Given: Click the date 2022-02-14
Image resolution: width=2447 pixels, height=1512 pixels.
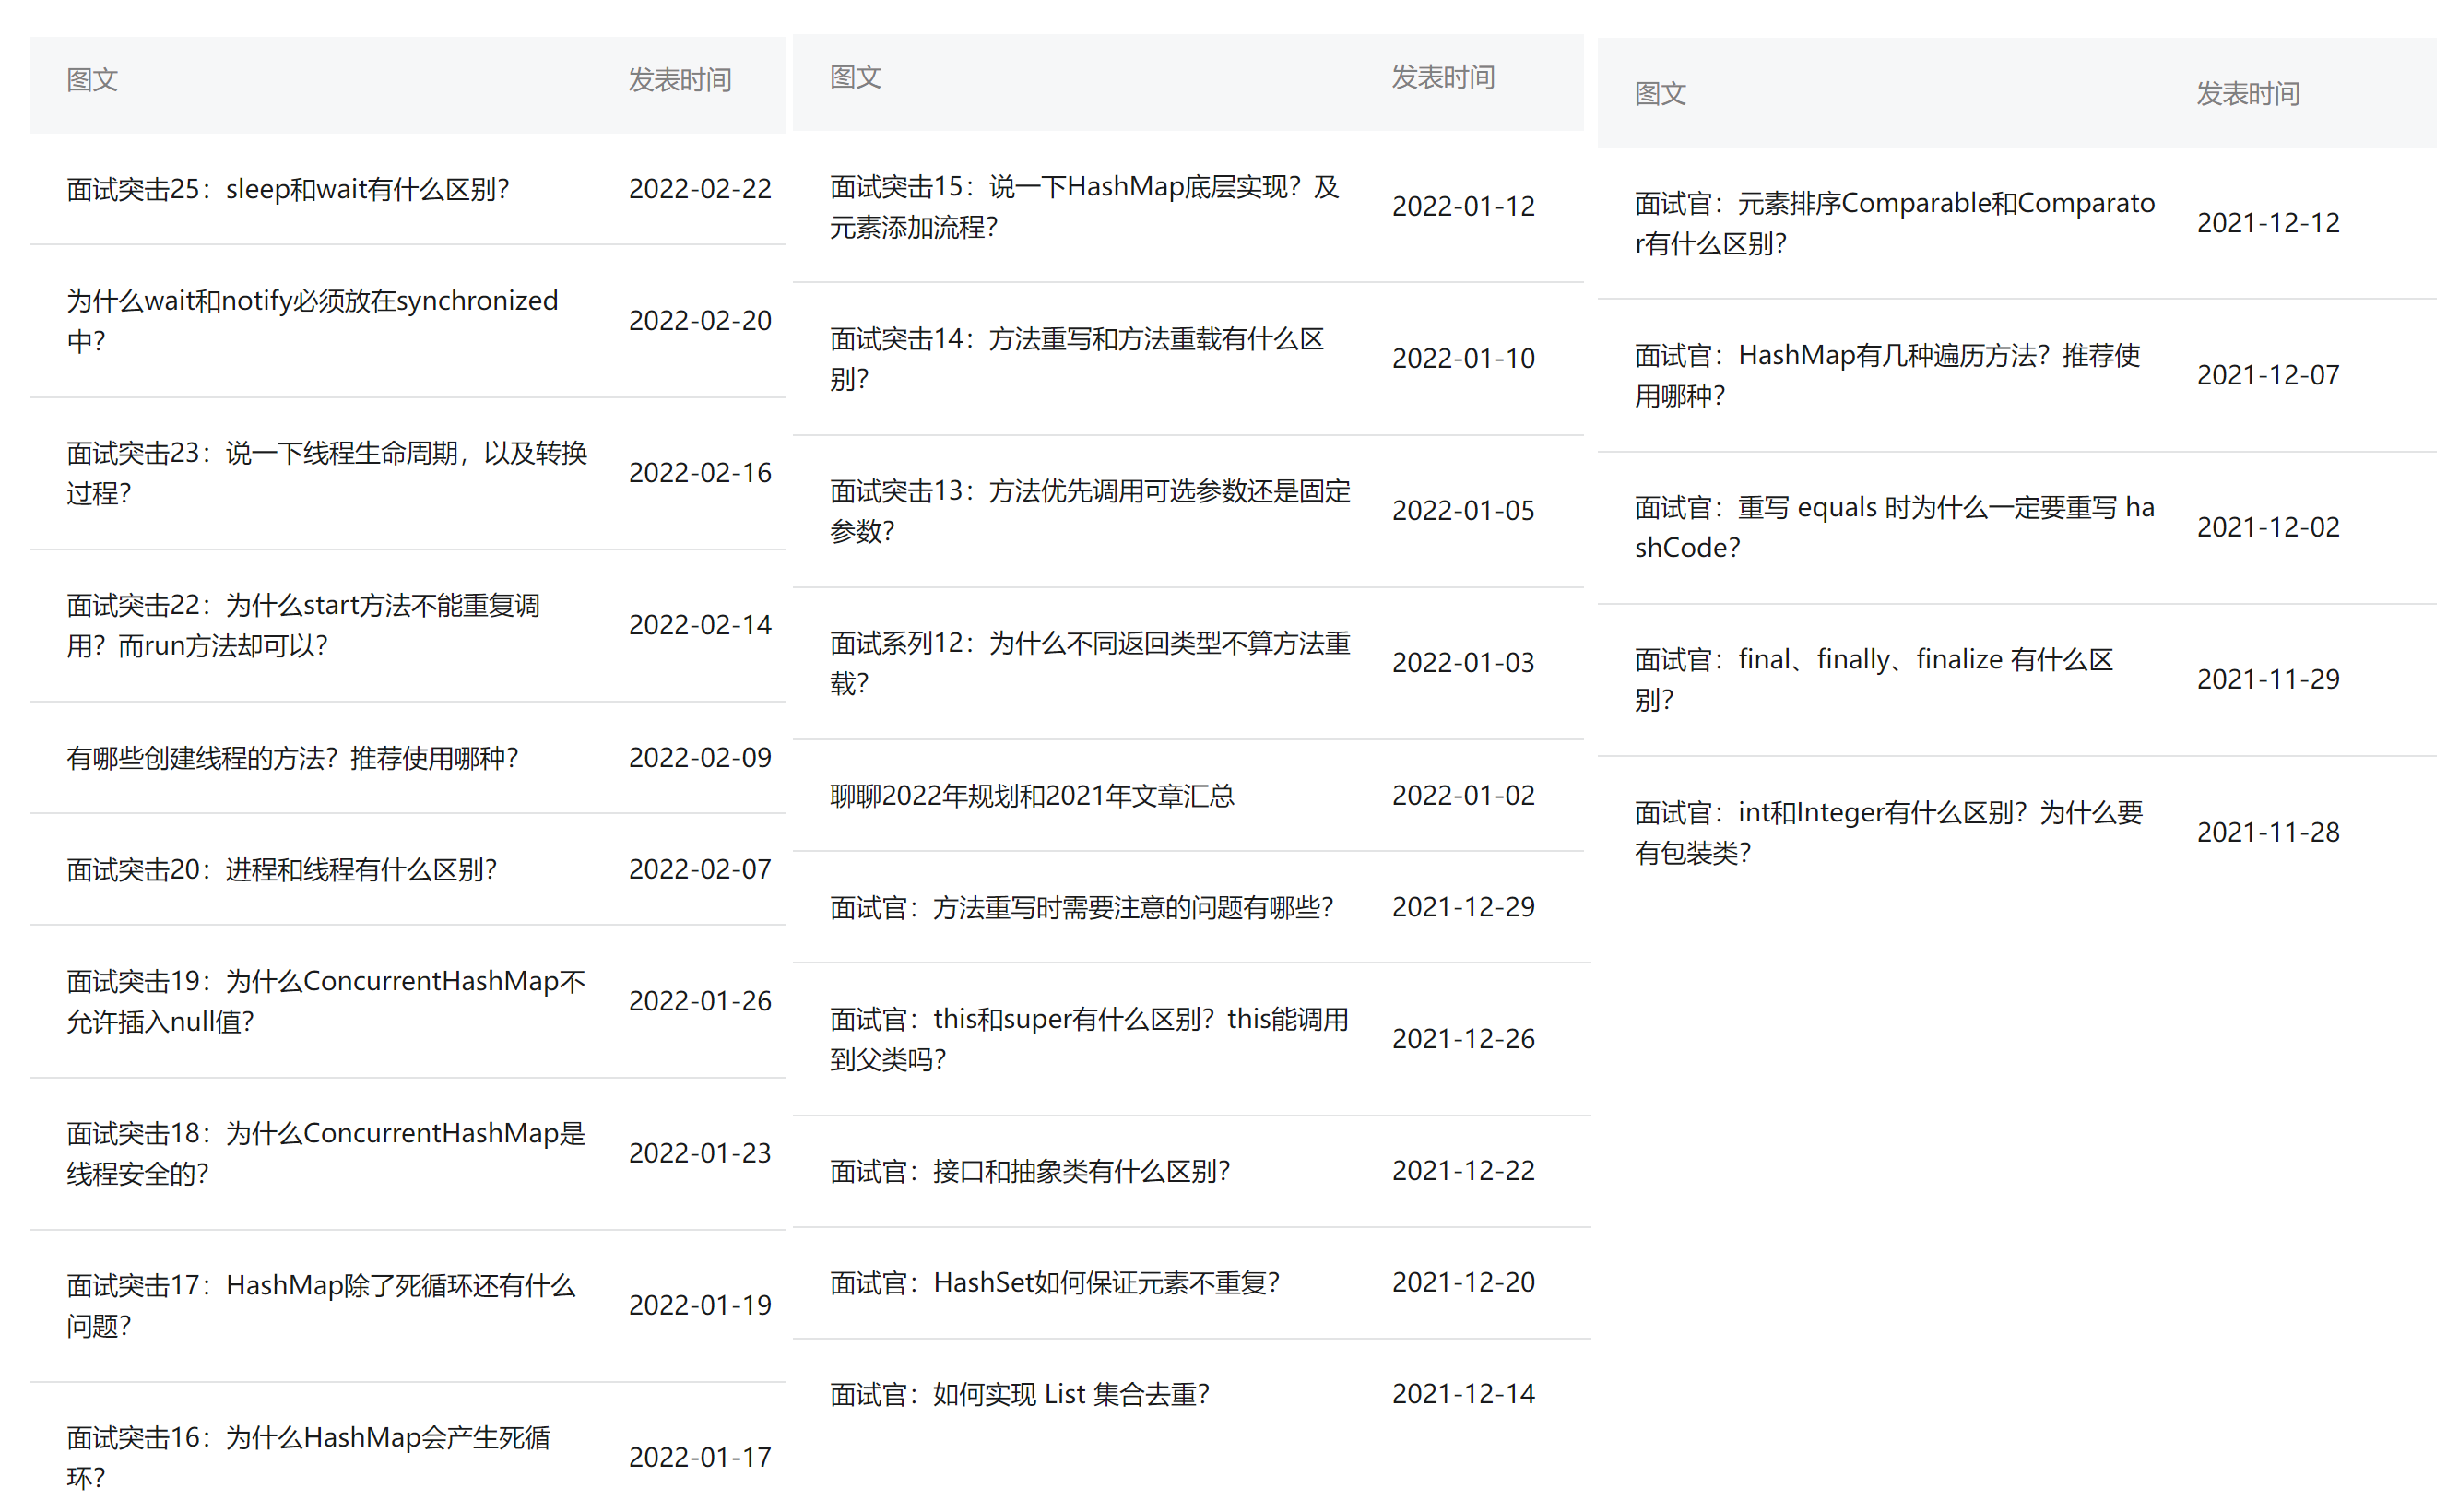Looking at the screenshot, I should point(700,625).
